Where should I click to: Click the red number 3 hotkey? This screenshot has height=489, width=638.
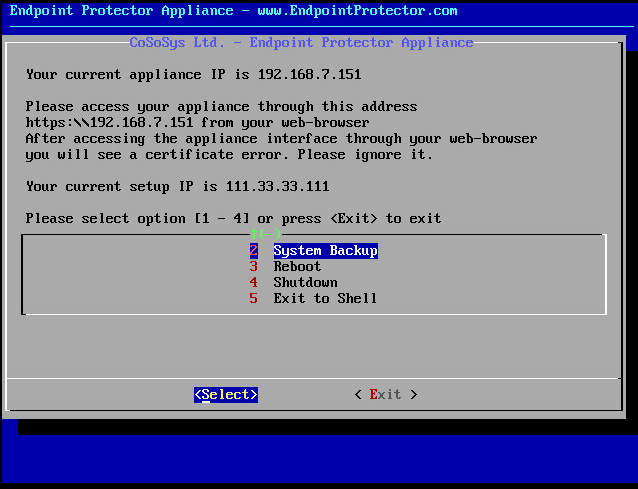coord(253,266)
